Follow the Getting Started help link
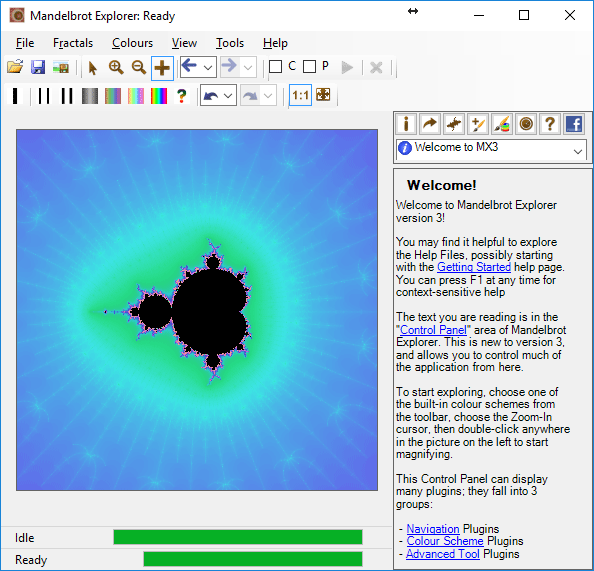594x571 pixels. point(474,267)
